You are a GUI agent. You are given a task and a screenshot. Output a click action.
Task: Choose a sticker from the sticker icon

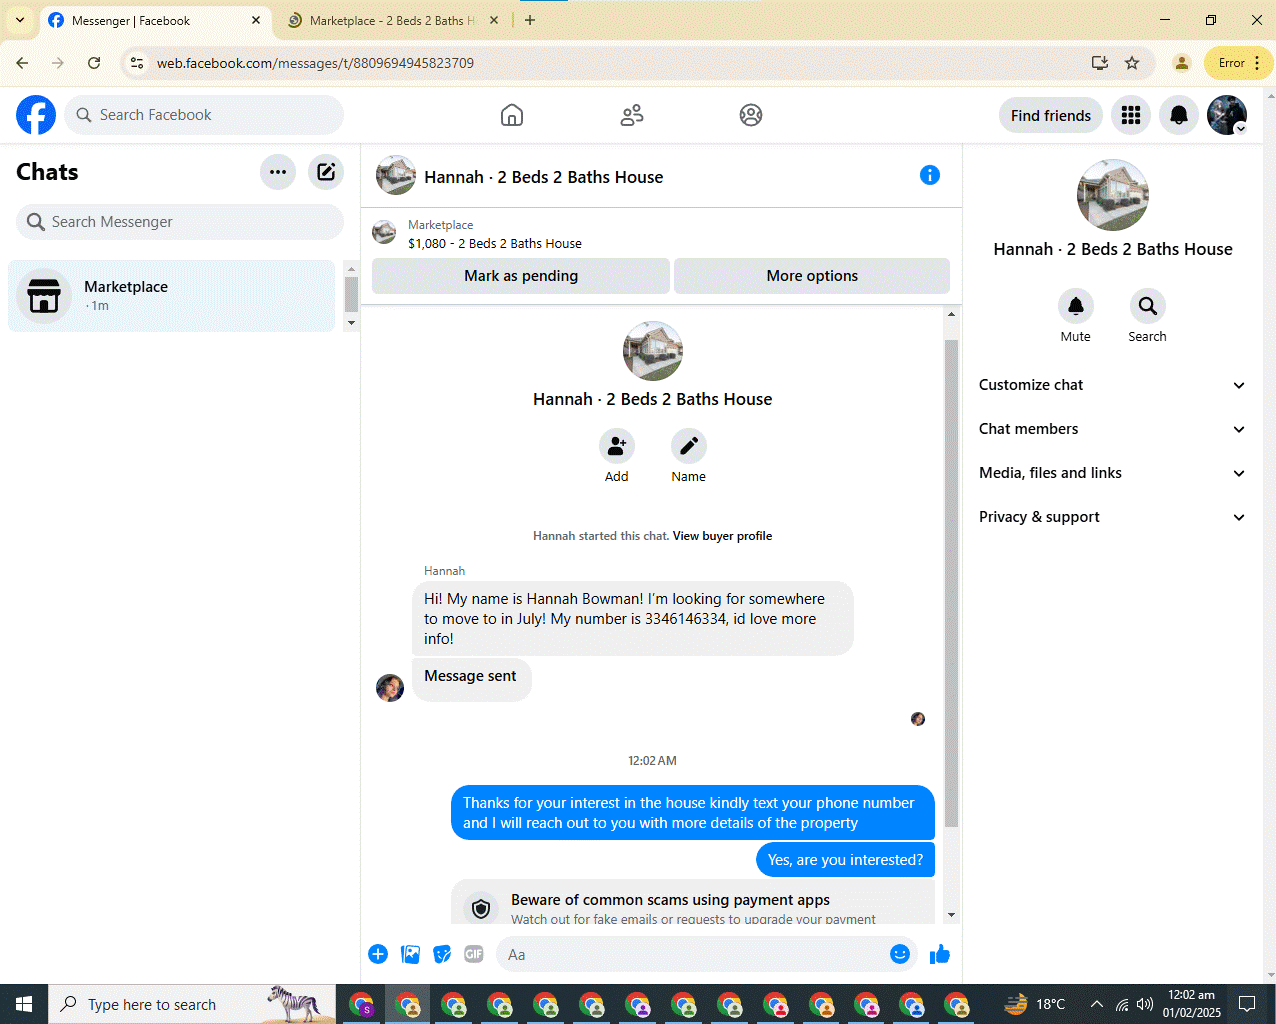[x=442, y=954]
